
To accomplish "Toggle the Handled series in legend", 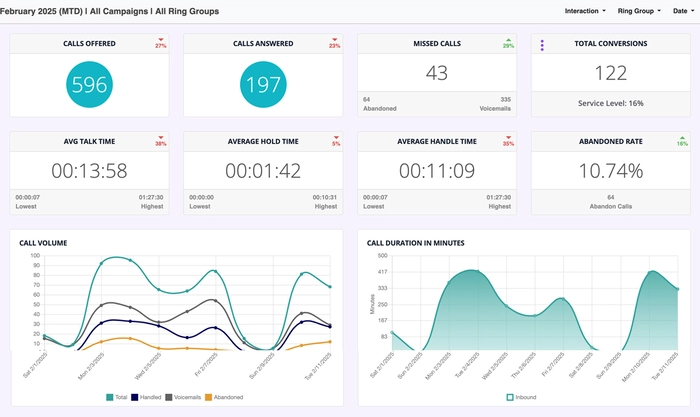I will [146, 397].
